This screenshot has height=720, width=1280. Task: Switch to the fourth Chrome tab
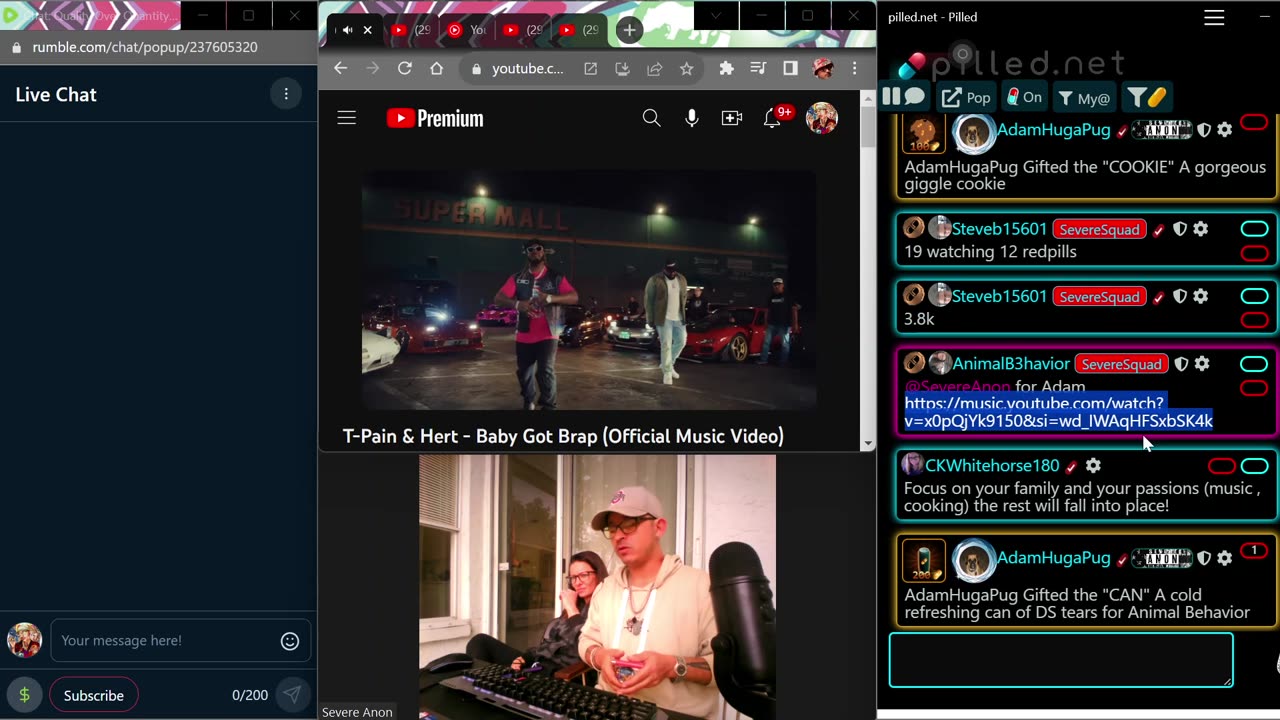(x=522, y=30)
